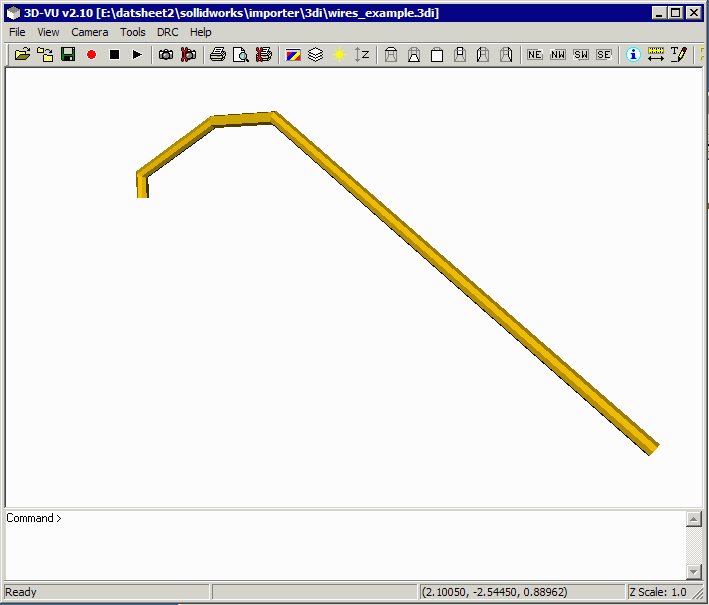Click the command pane scroll down arrow

coord(693,571)
